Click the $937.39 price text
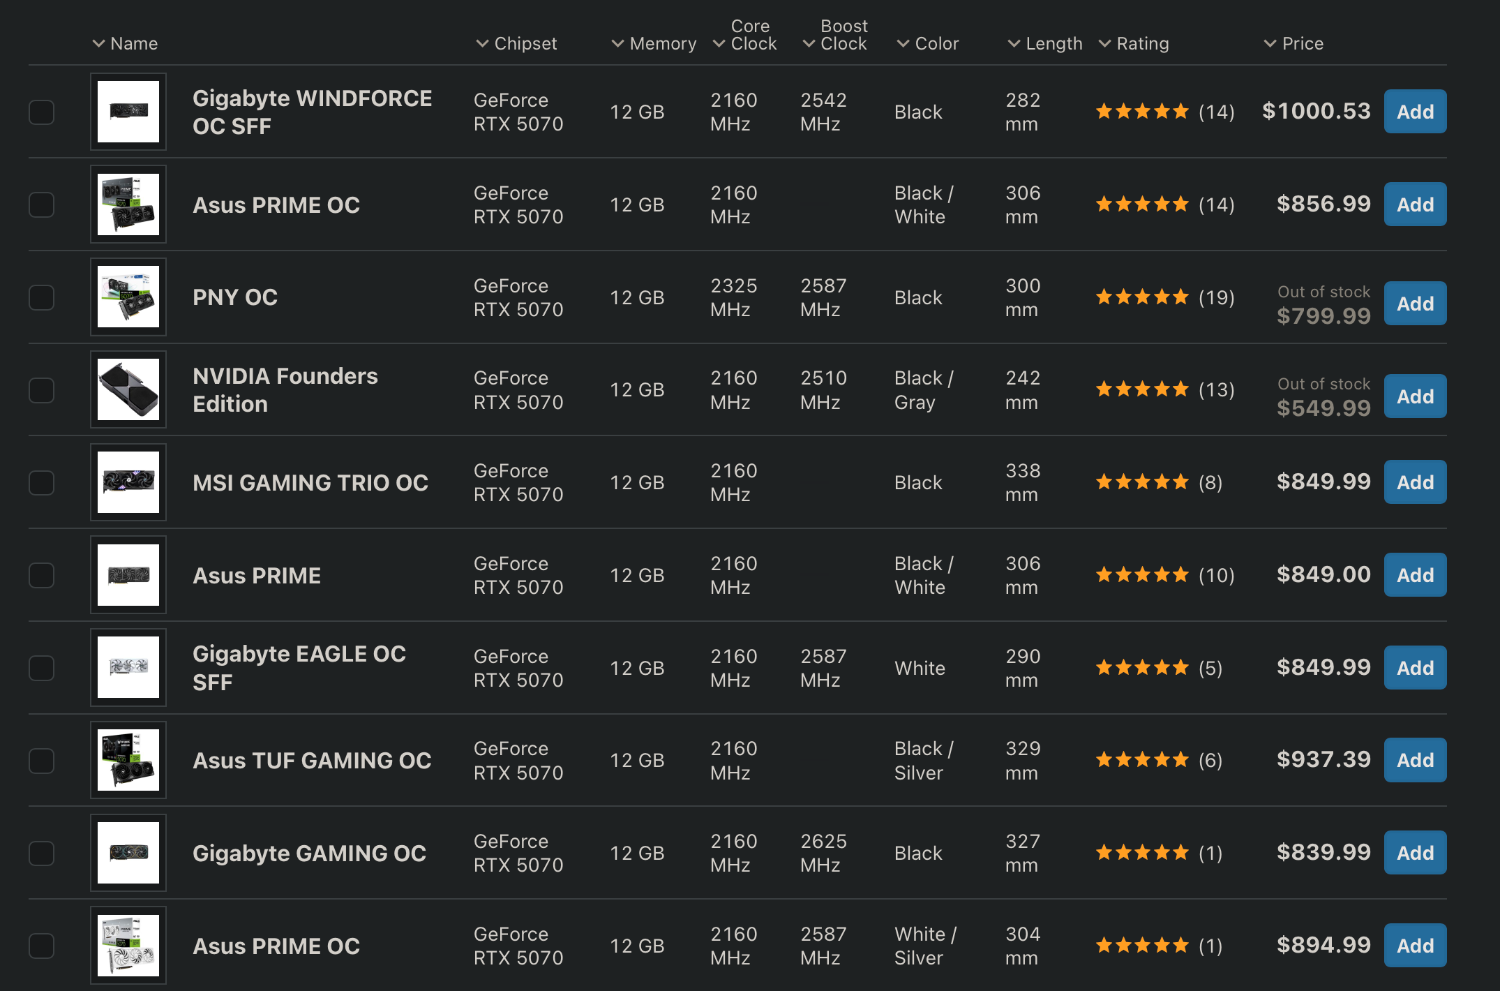 (1323, 760)
